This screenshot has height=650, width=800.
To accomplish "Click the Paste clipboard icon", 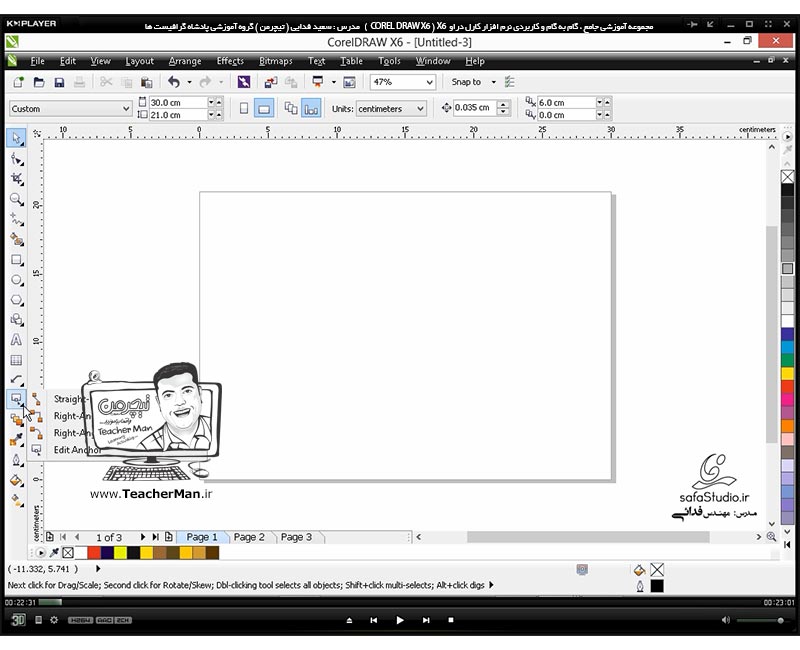I will (x=146, y=82).
